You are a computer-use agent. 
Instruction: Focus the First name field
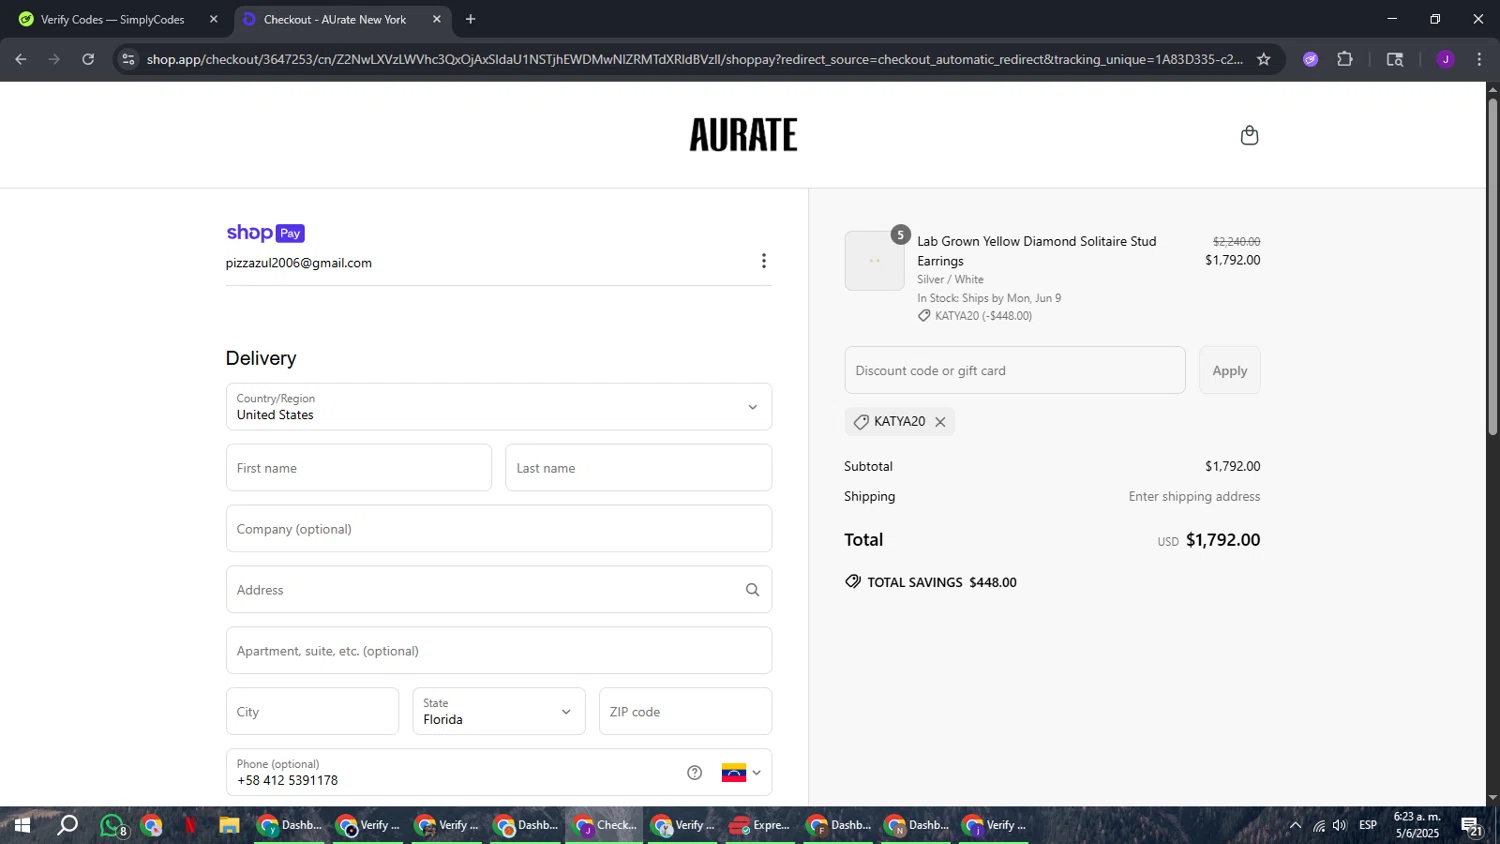point(359,468)
